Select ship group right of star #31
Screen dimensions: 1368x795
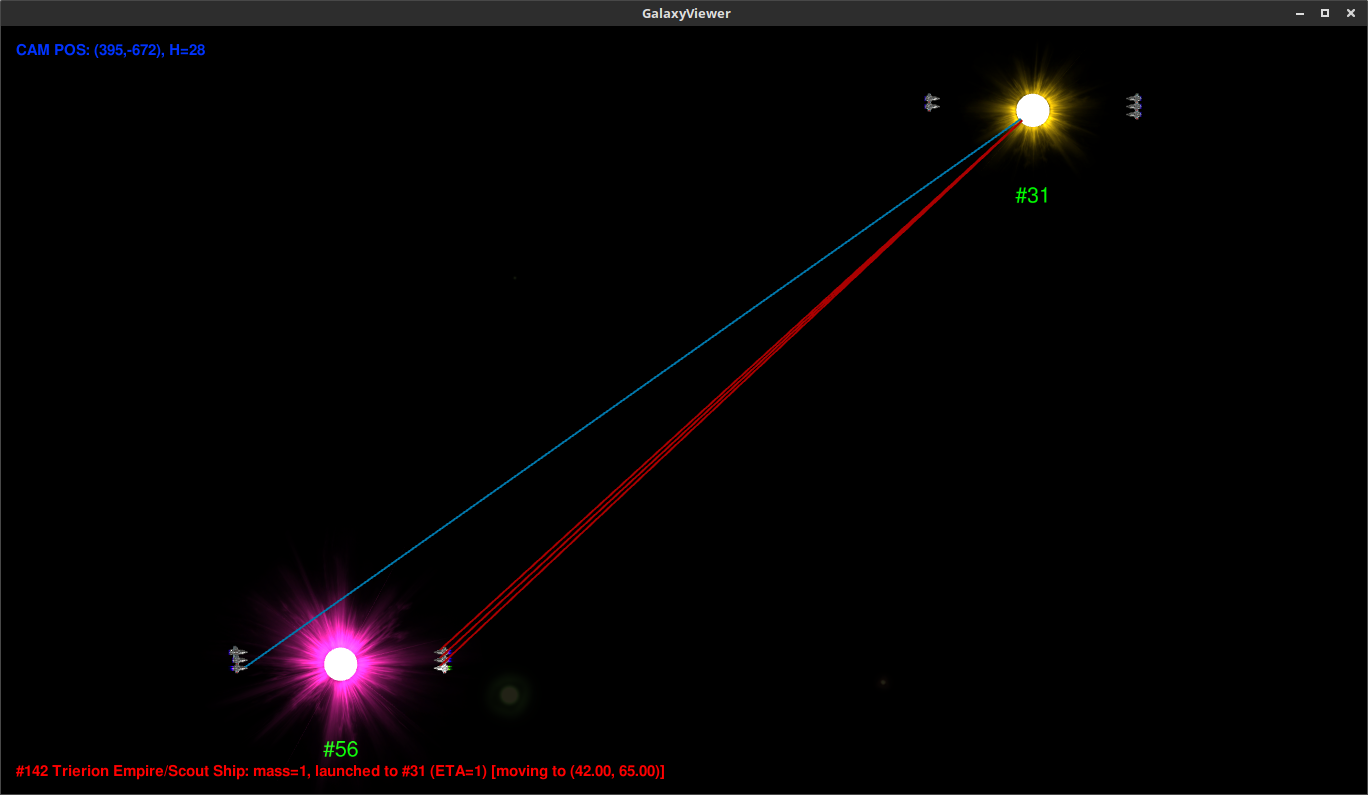(1134, 107)
